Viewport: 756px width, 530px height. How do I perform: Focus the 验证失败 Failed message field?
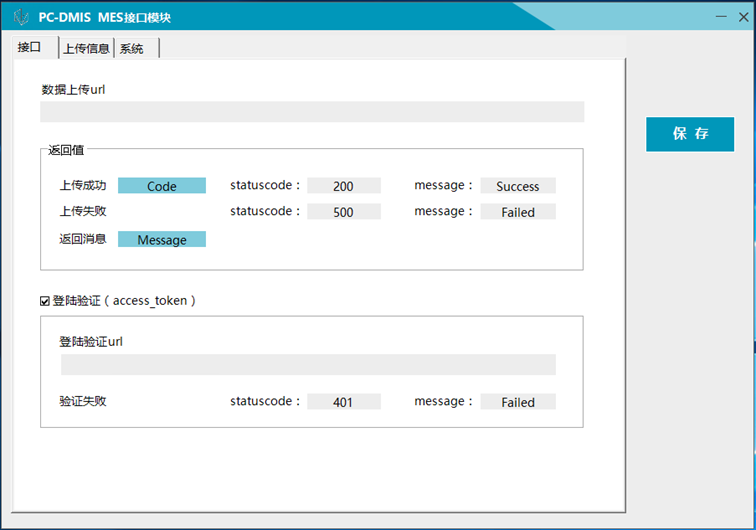[517, 402]
